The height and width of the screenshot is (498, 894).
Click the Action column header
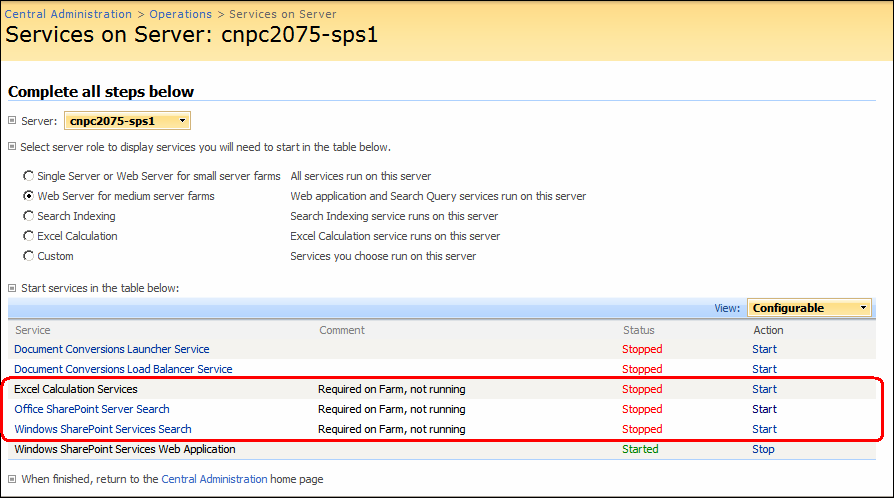pyautogui.click(x=768, y=330)
